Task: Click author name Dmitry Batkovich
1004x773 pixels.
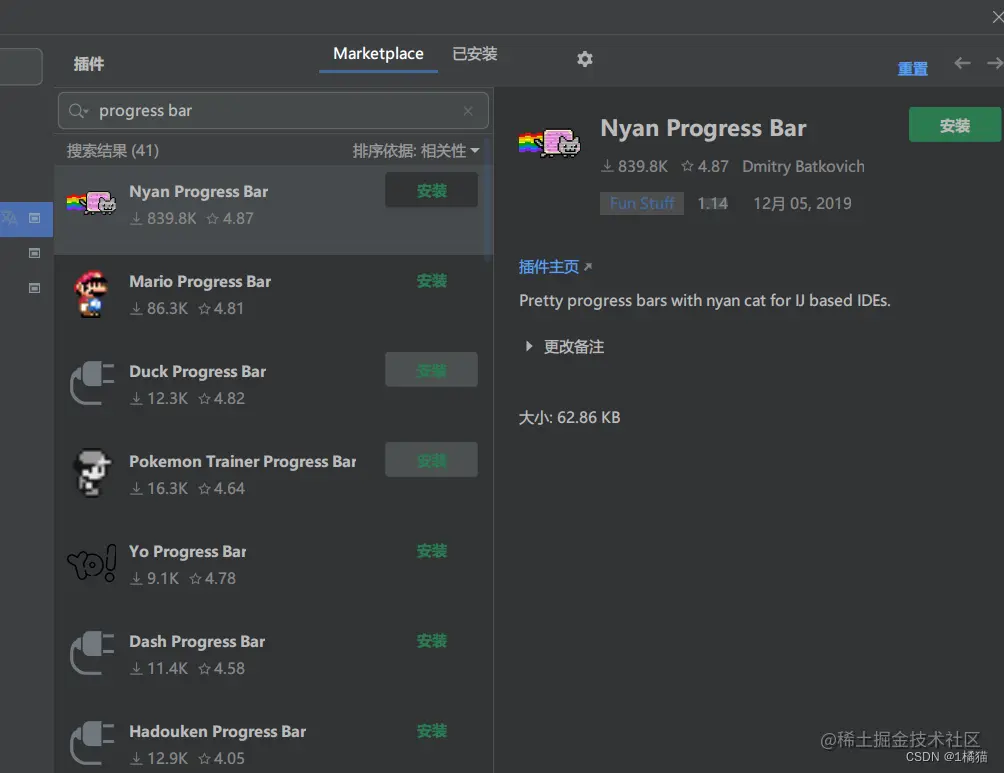Action: 803,167
